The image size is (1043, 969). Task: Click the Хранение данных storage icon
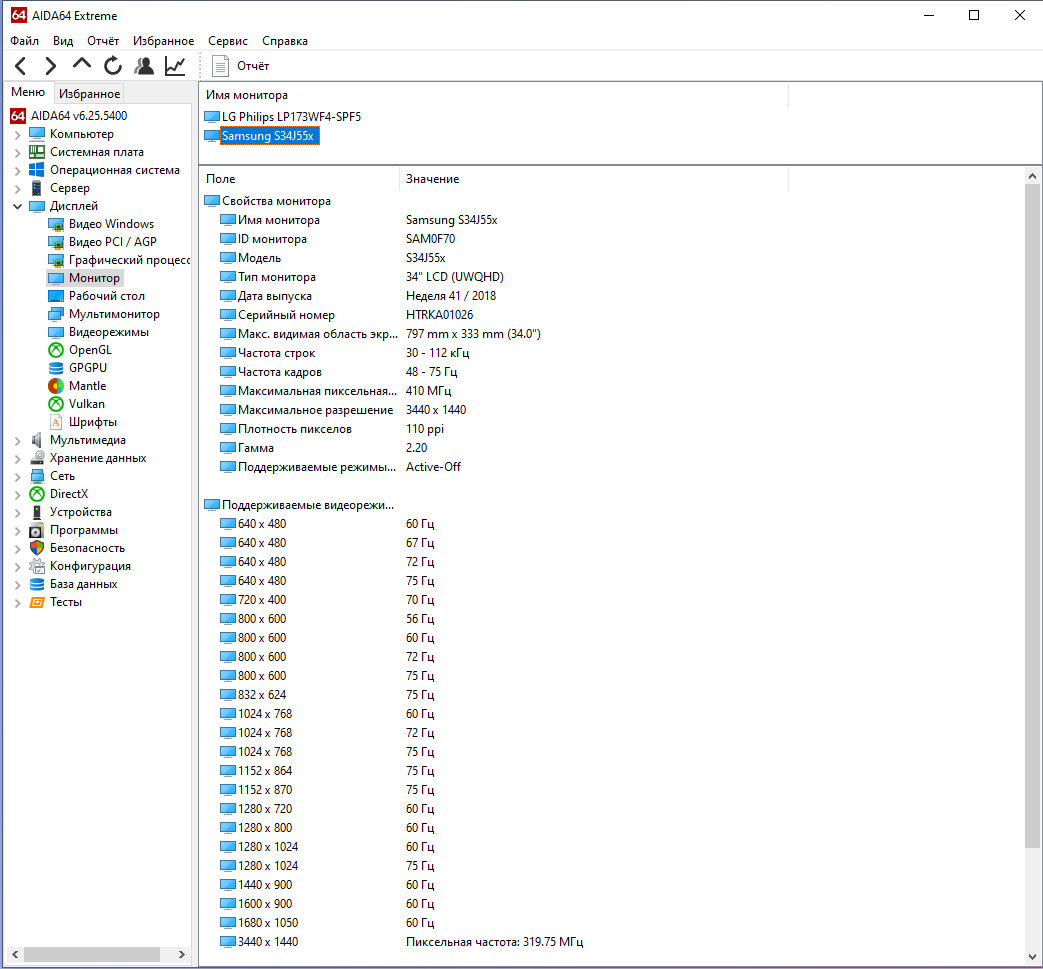click(37, 458)
